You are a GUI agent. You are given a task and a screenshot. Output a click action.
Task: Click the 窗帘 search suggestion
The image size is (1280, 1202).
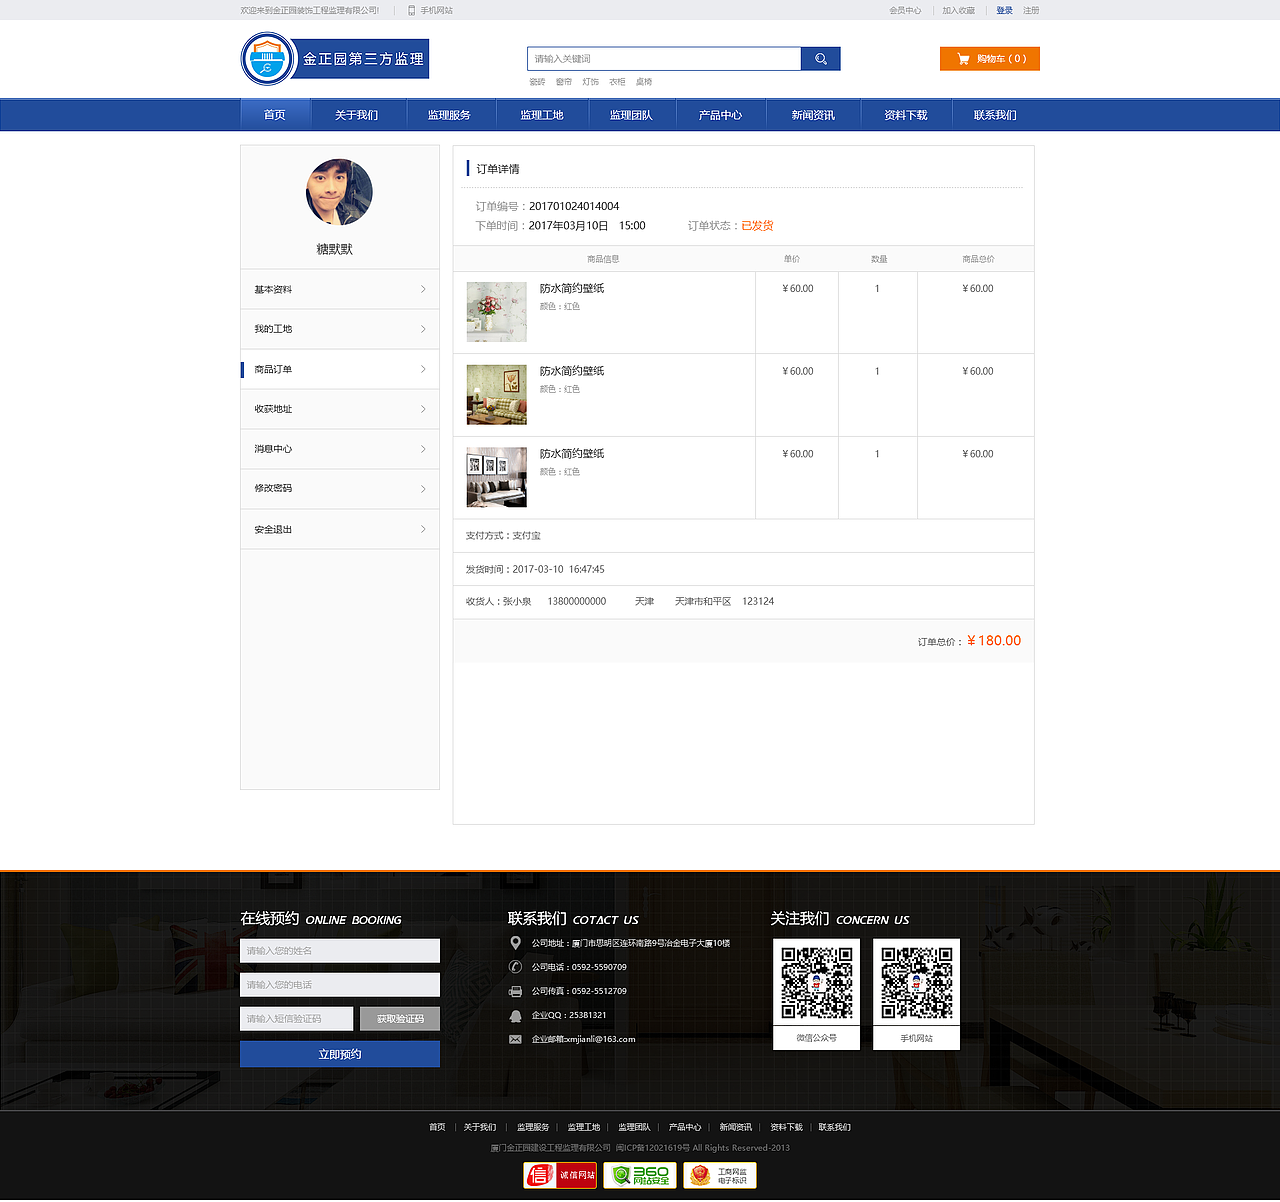pos(564,82)
